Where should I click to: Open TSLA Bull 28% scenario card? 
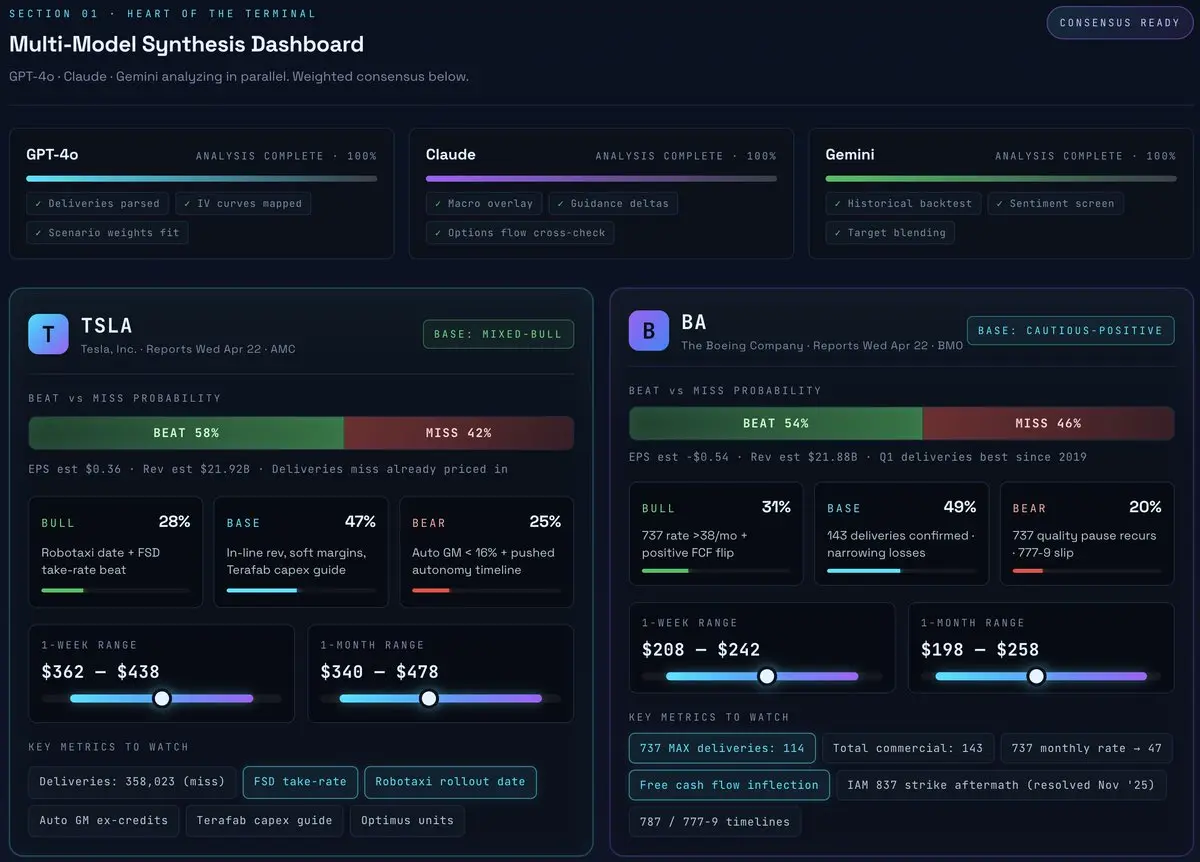(x=116, y=552)
